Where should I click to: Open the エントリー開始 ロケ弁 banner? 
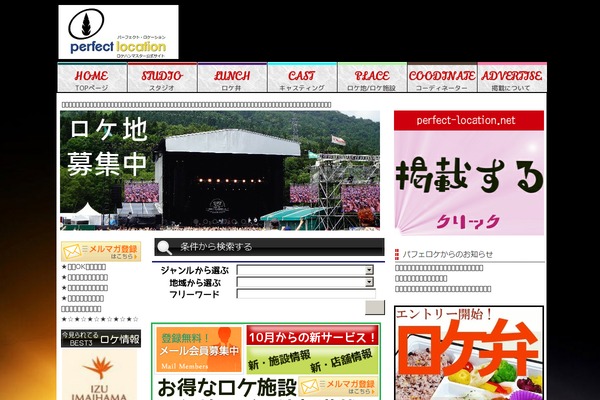click(x=469, y=353)
